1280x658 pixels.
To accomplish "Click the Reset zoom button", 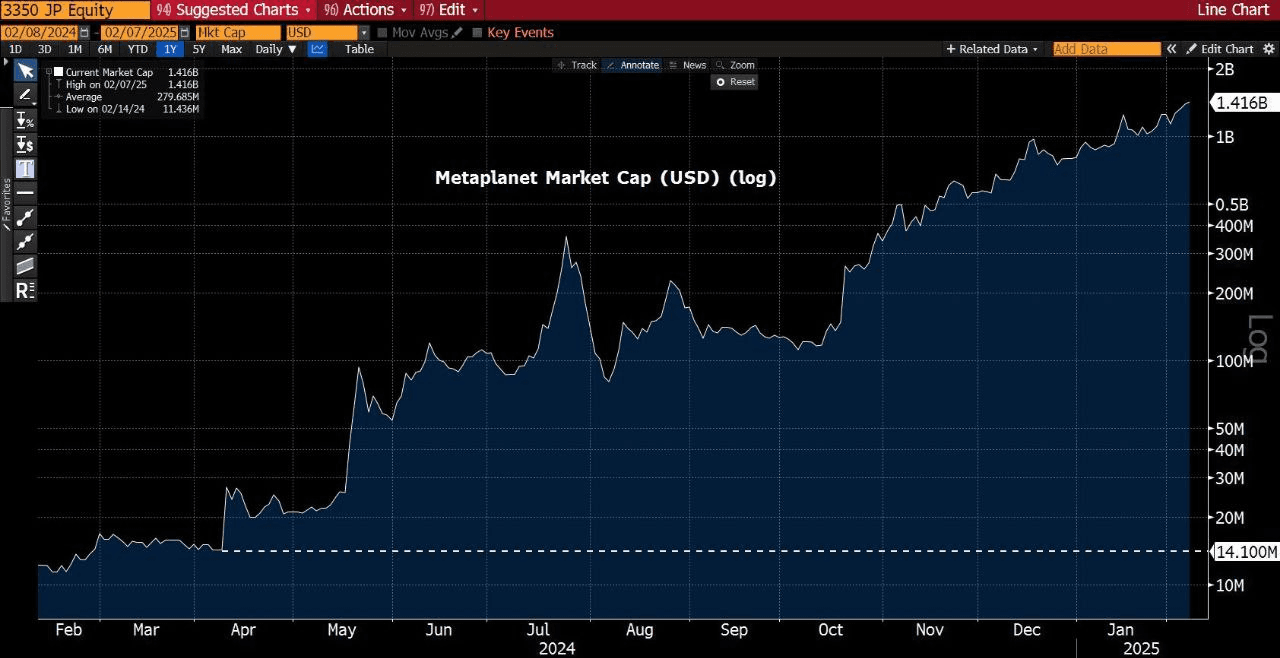I will (x=735, y=82).
